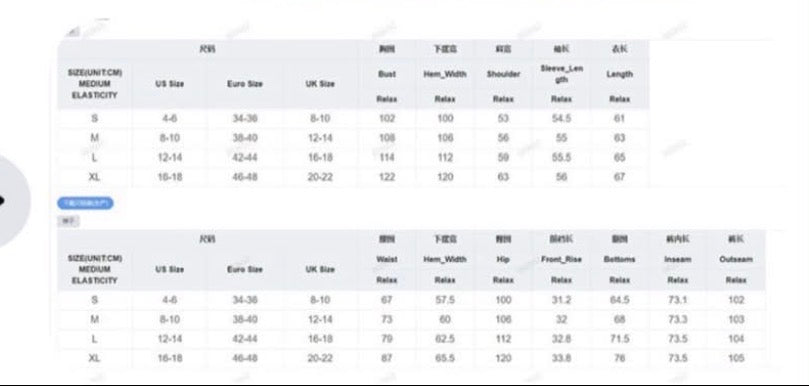Click the sleeve length 54.5 cell
Image resolution: width=809 pixels, height=386 pixels.
coord(561,118)
